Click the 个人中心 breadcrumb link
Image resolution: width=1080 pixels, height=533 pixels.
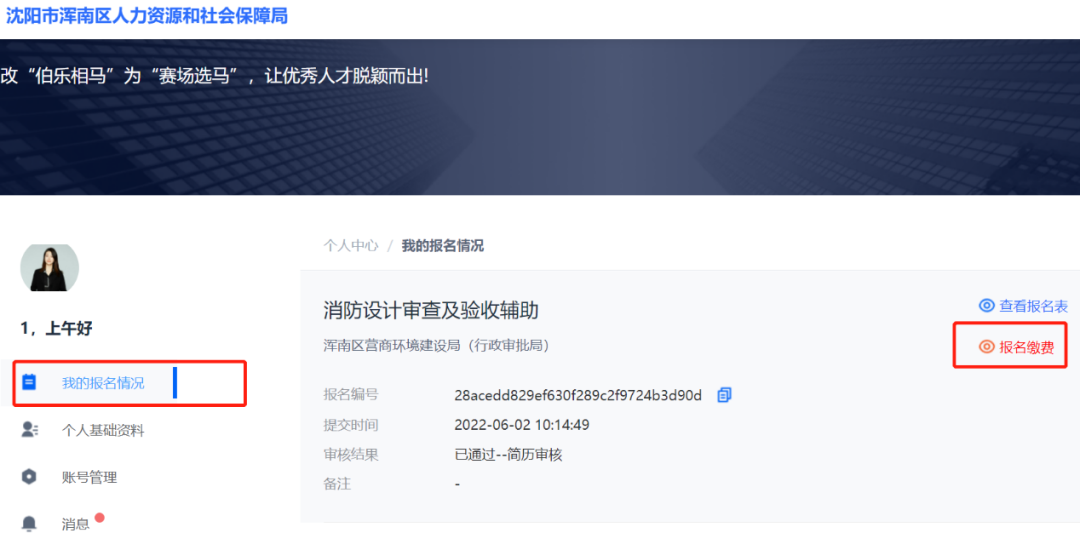point(351,245)
